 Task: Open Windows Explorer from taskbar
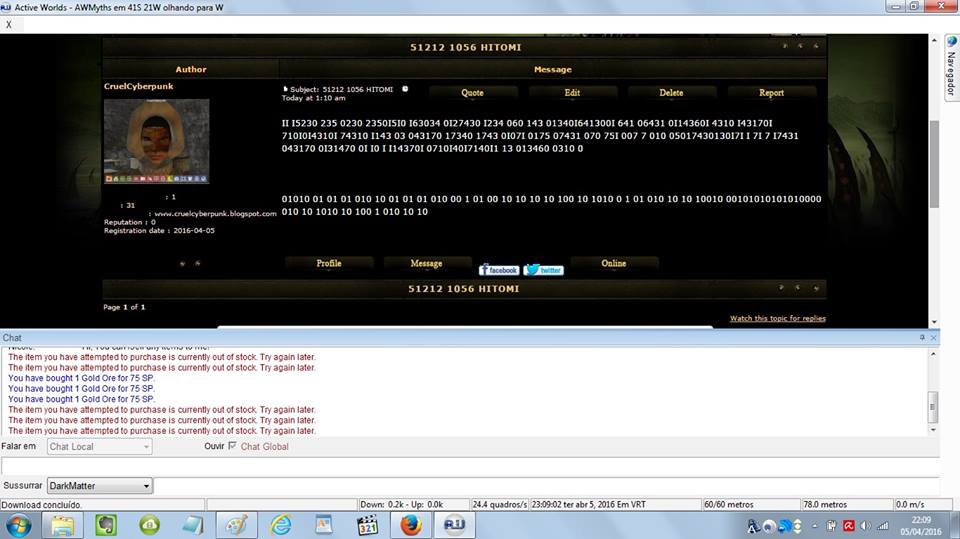click(x=62, y=526)
